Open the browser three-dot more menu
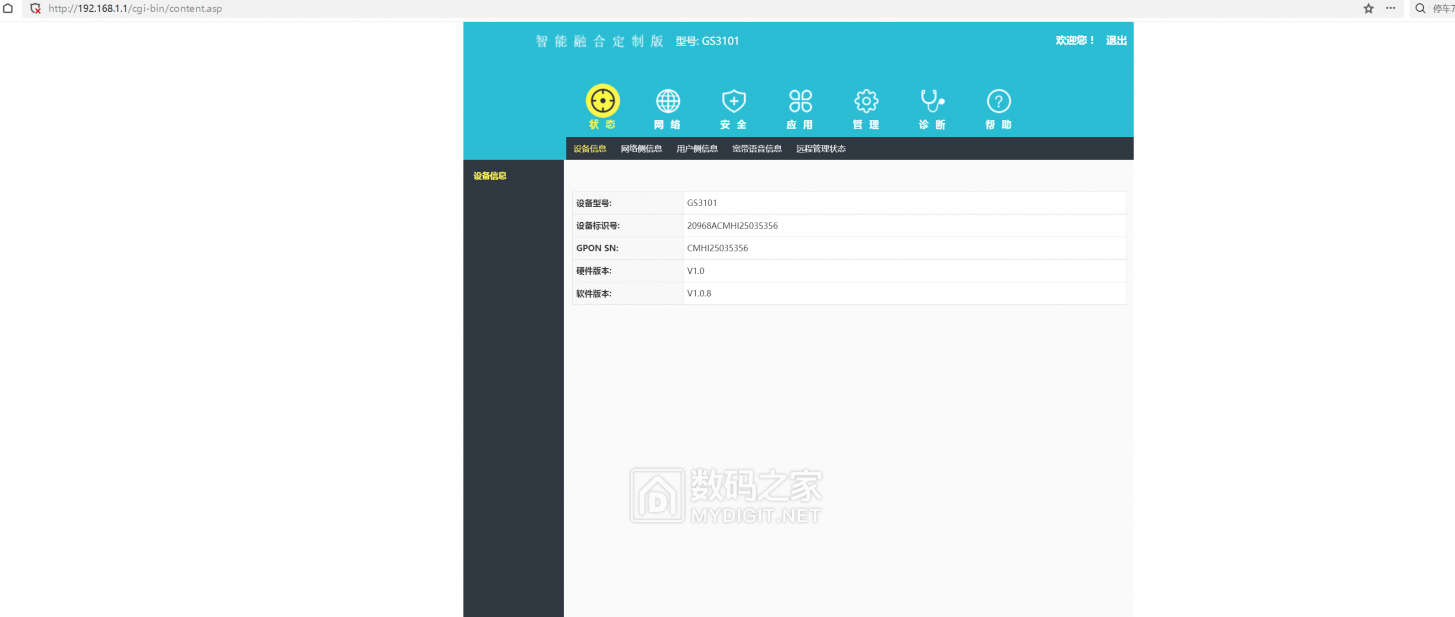The height and width of the screenshot is (617, 1455). pyautogui.click(x=1390, y=8)
